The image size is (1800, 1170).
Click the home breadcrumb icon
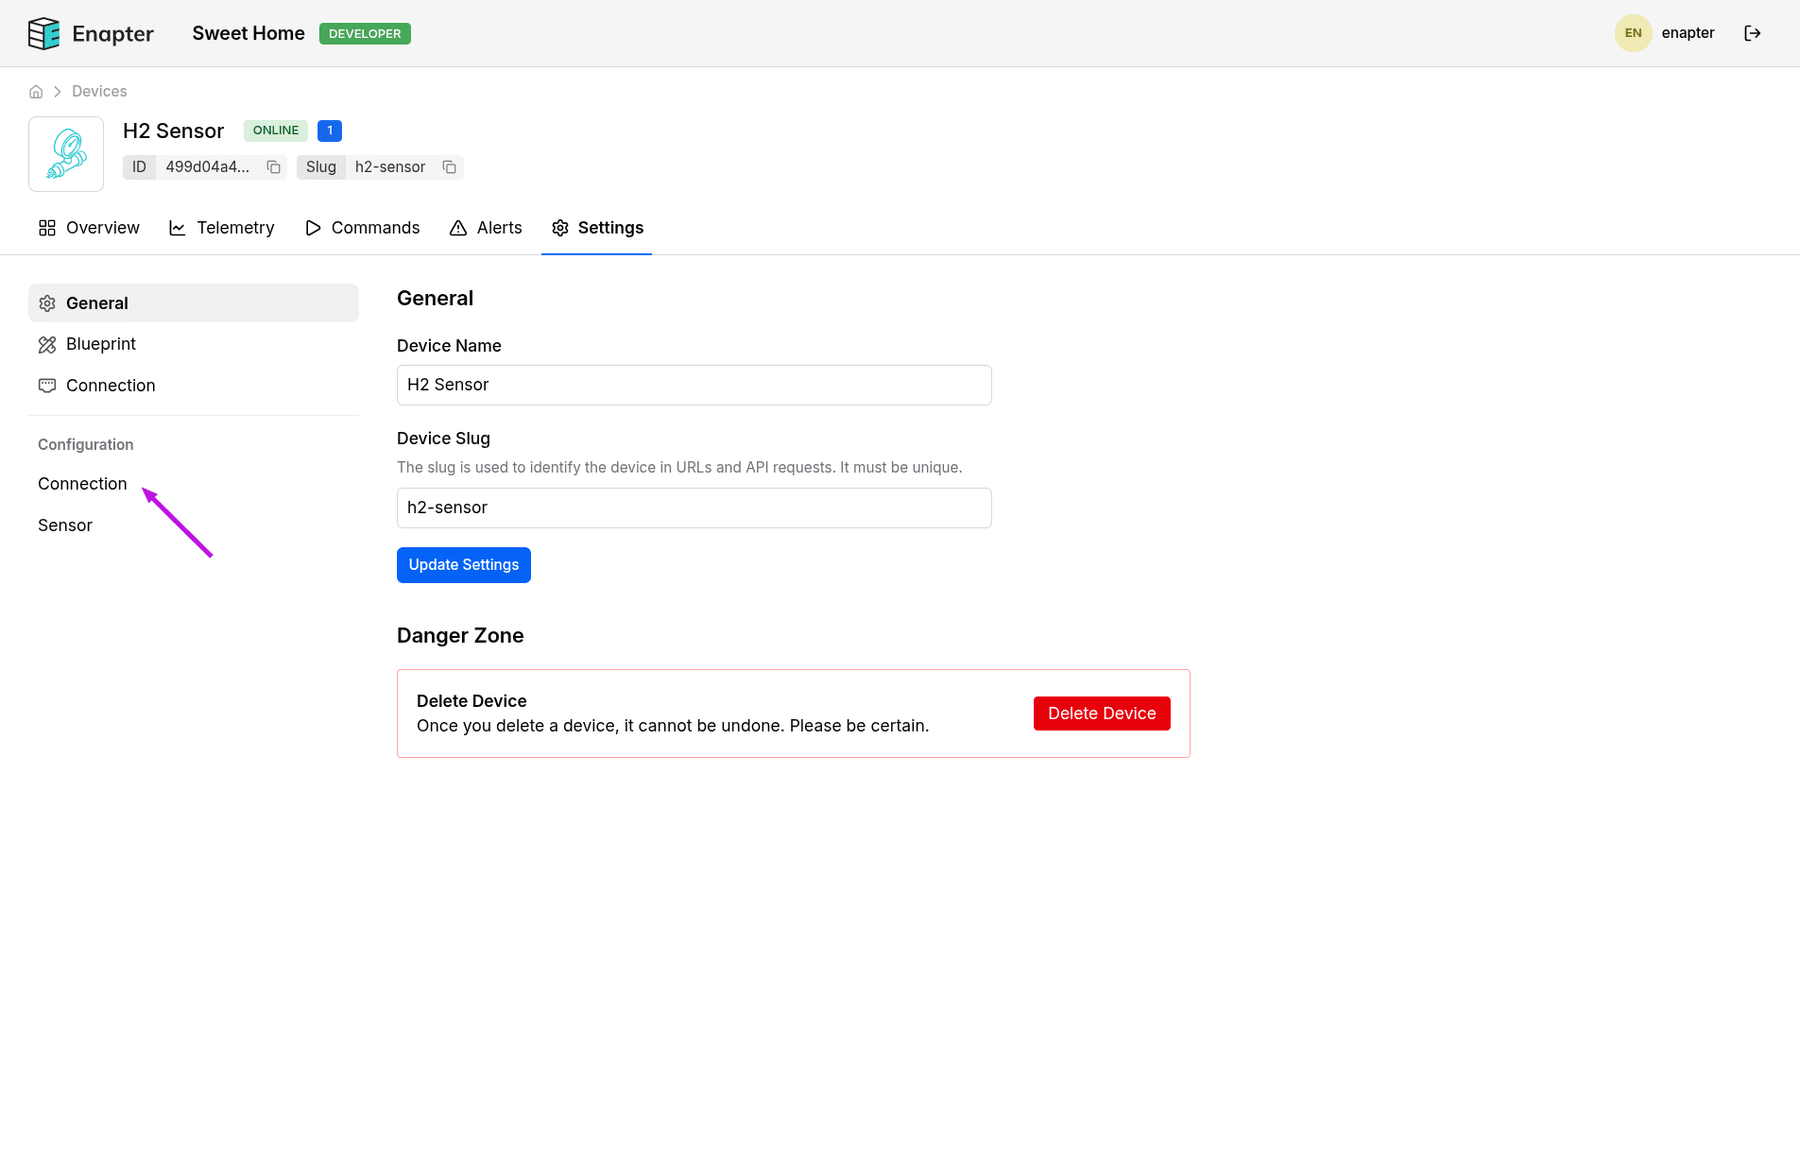pyautogui.click(x=36, y=92)
